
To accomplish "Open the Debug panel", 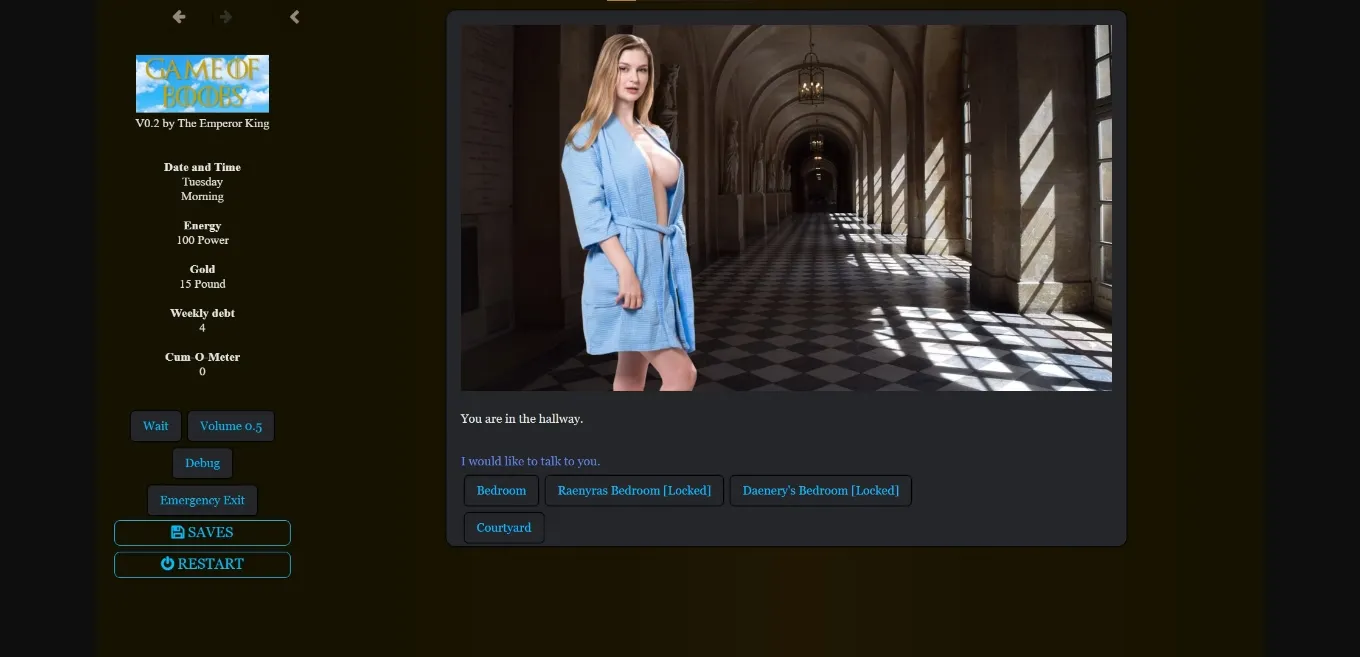I will click(x=202, y=463).
